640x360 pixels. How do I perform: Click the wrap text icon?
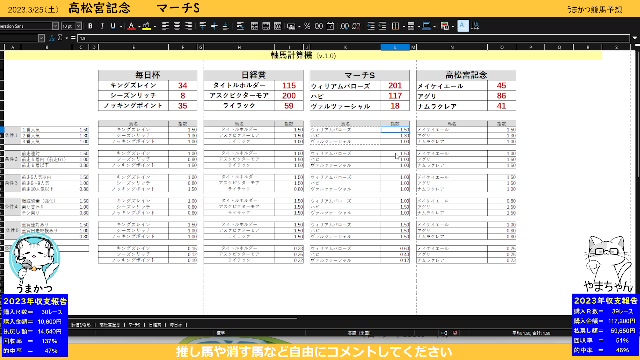[240, 26]
